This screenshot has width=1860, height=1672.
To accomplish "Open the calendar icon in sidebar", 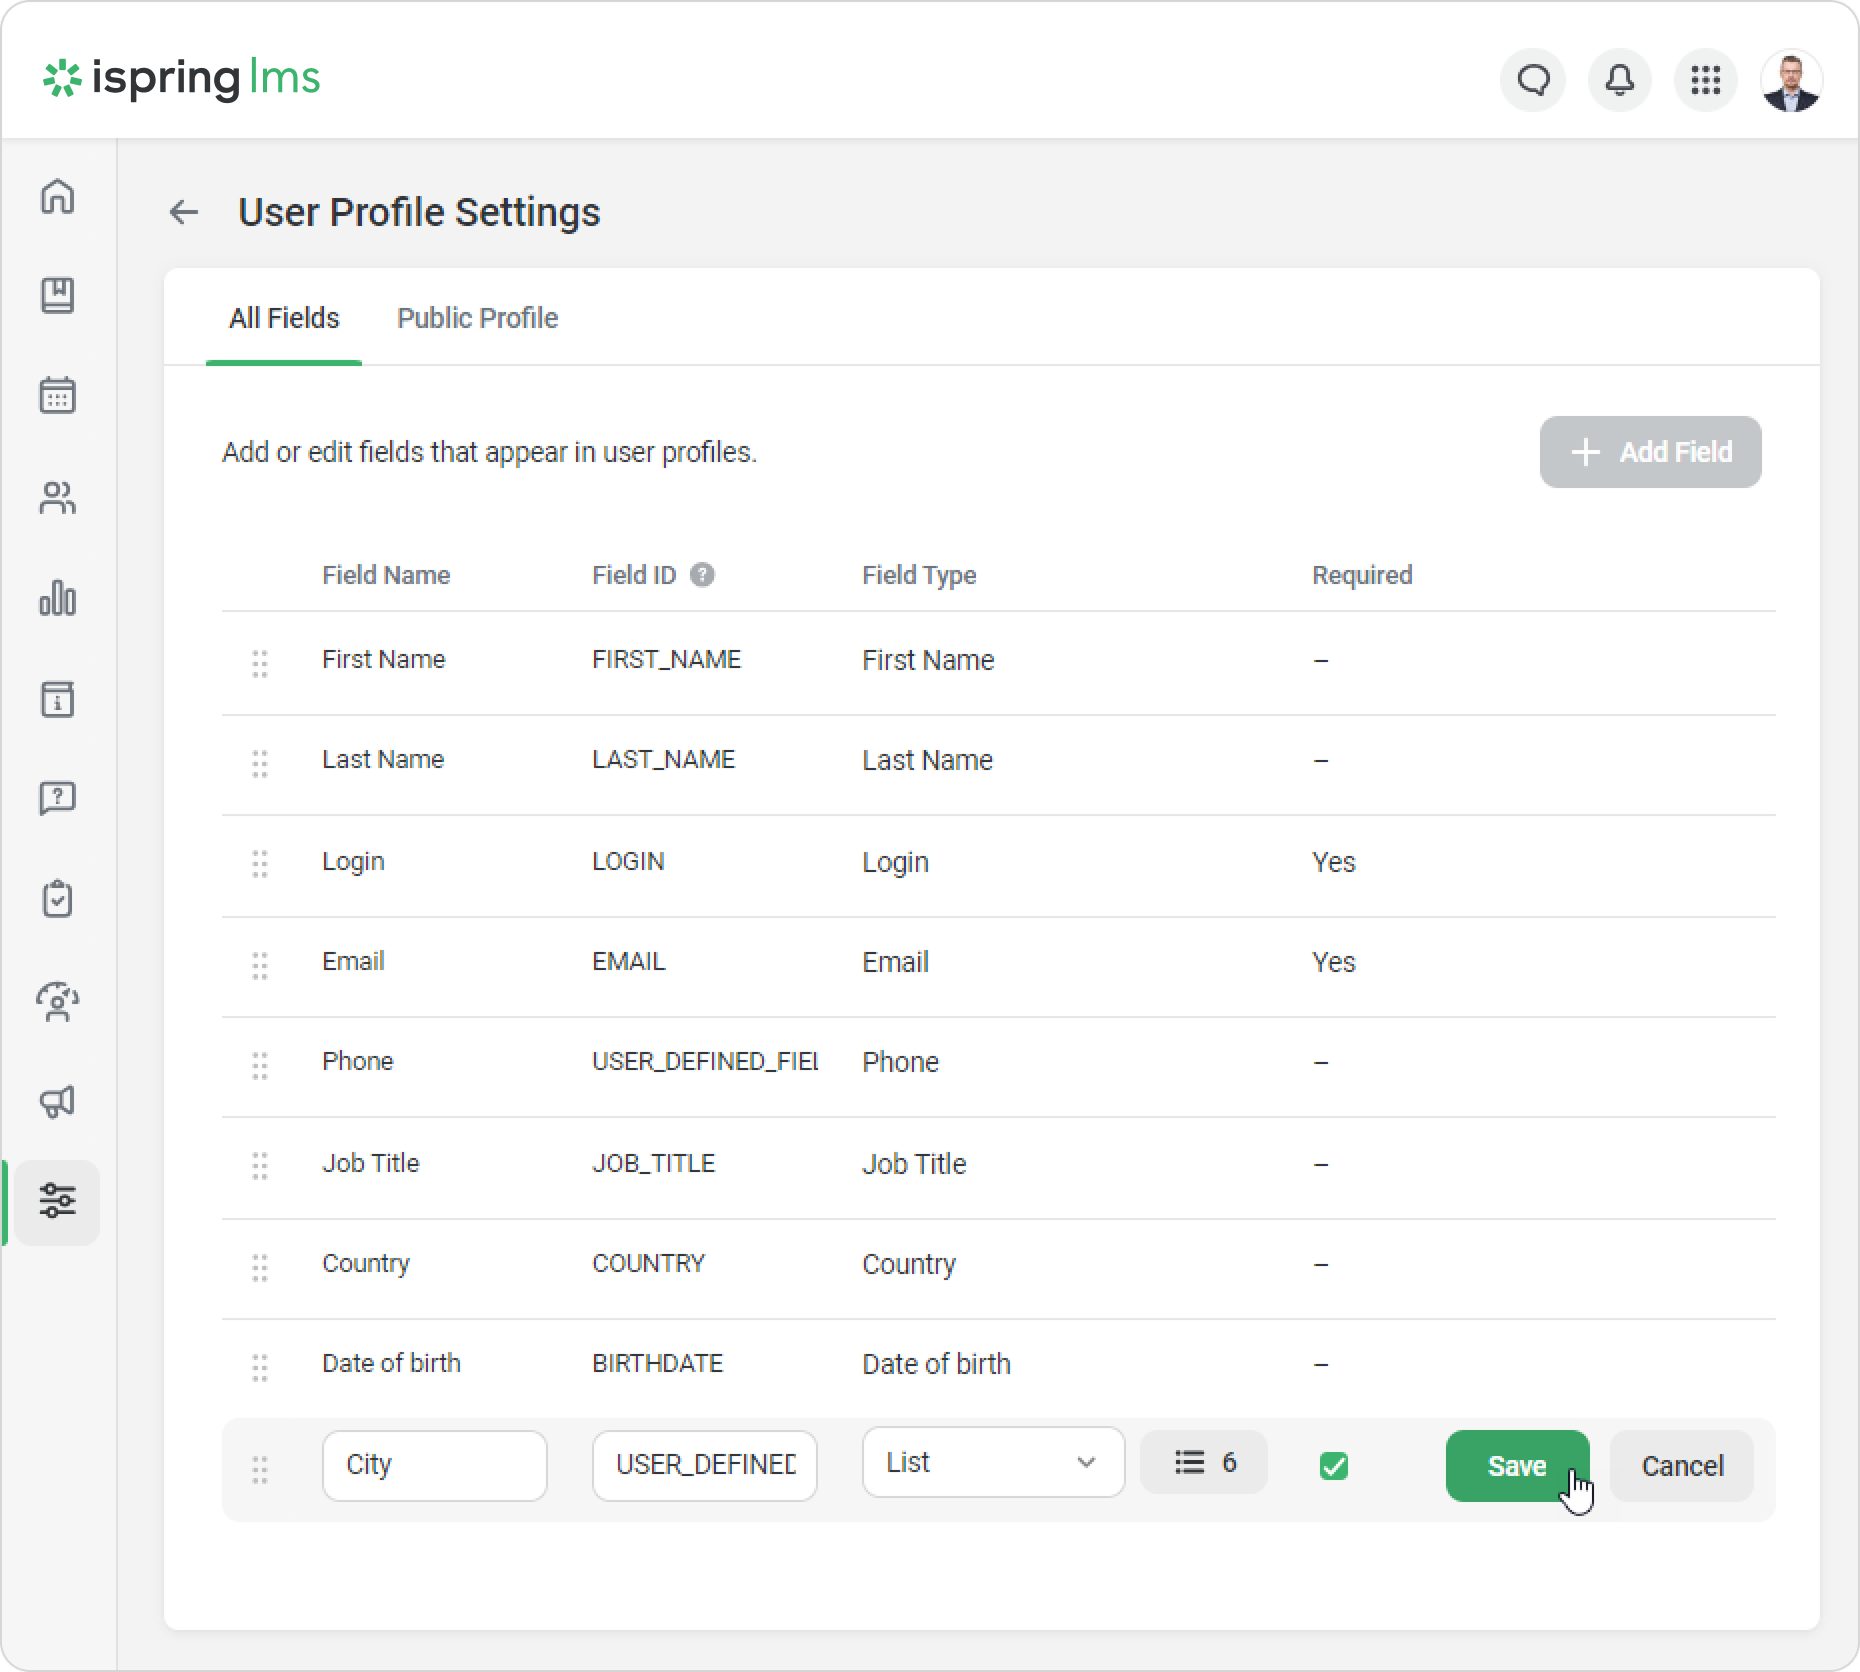I will click(57, 395).
